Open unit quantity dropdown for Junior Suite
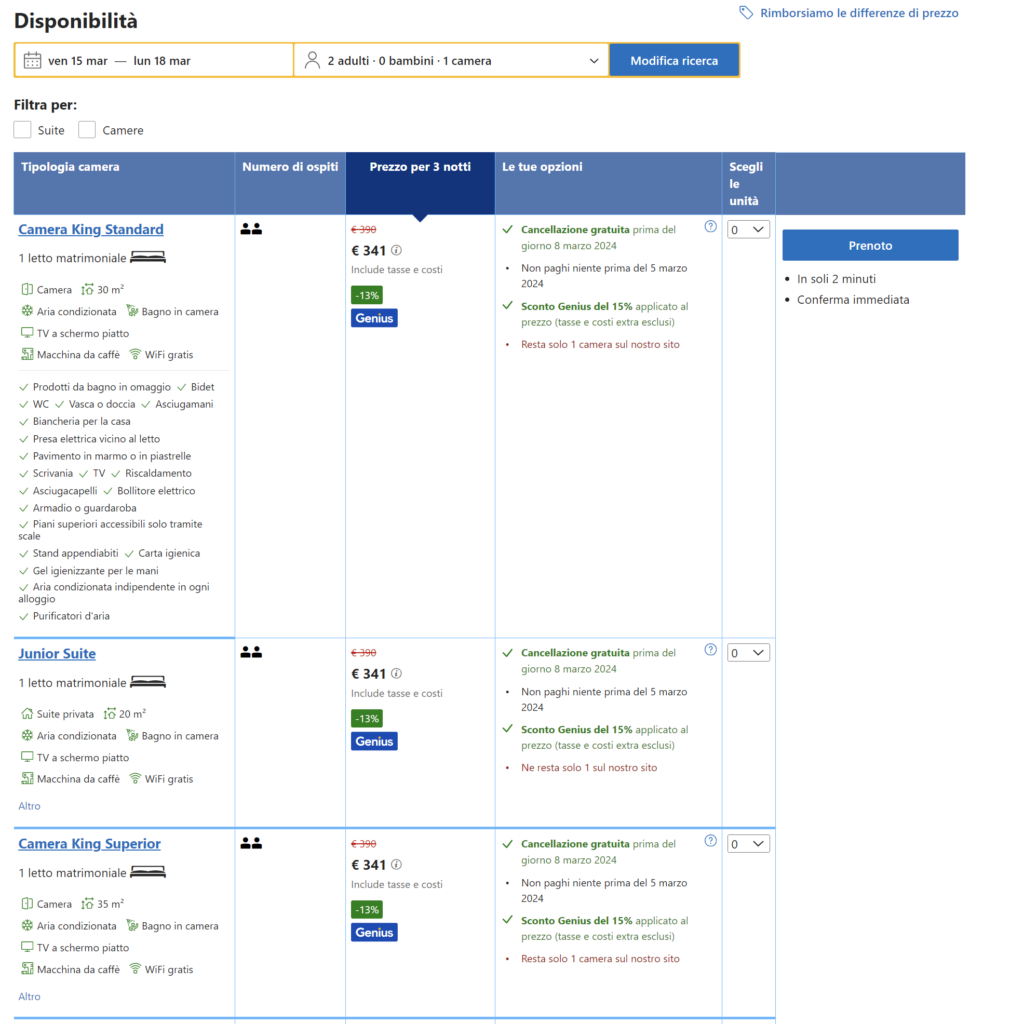The height and width of the screenshot is (1024, 1010). coord(748,653)
